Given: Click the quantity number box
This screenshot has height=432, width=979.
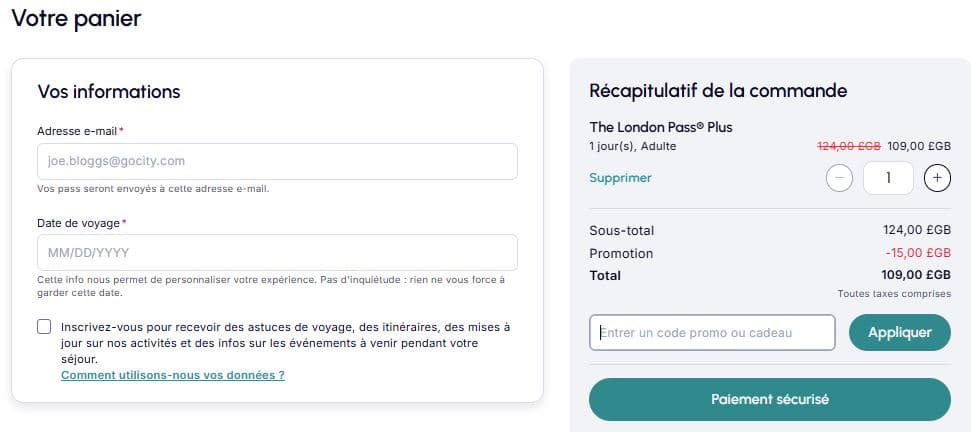Looking at the screenshot, I should [888, 178].
